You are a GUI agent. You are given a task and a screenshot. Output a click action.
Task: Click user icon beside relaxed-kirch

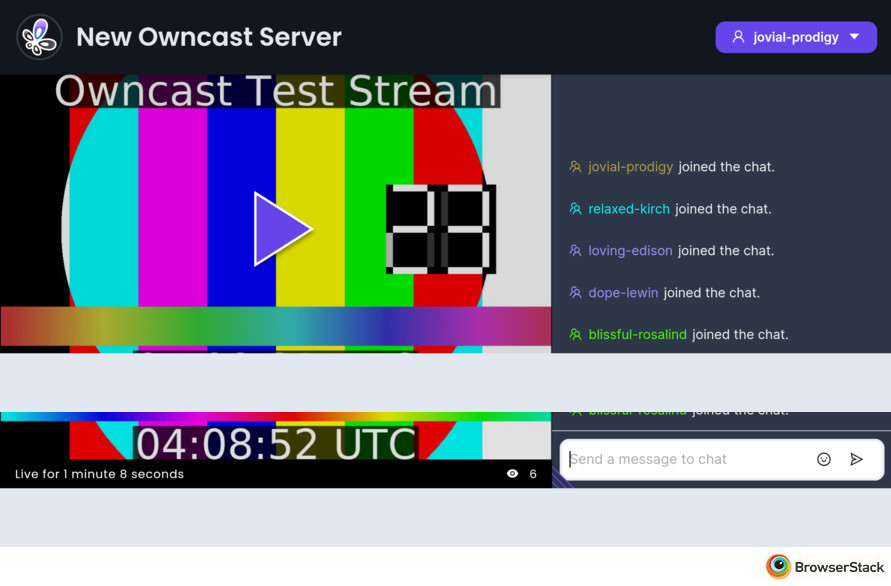575,209
